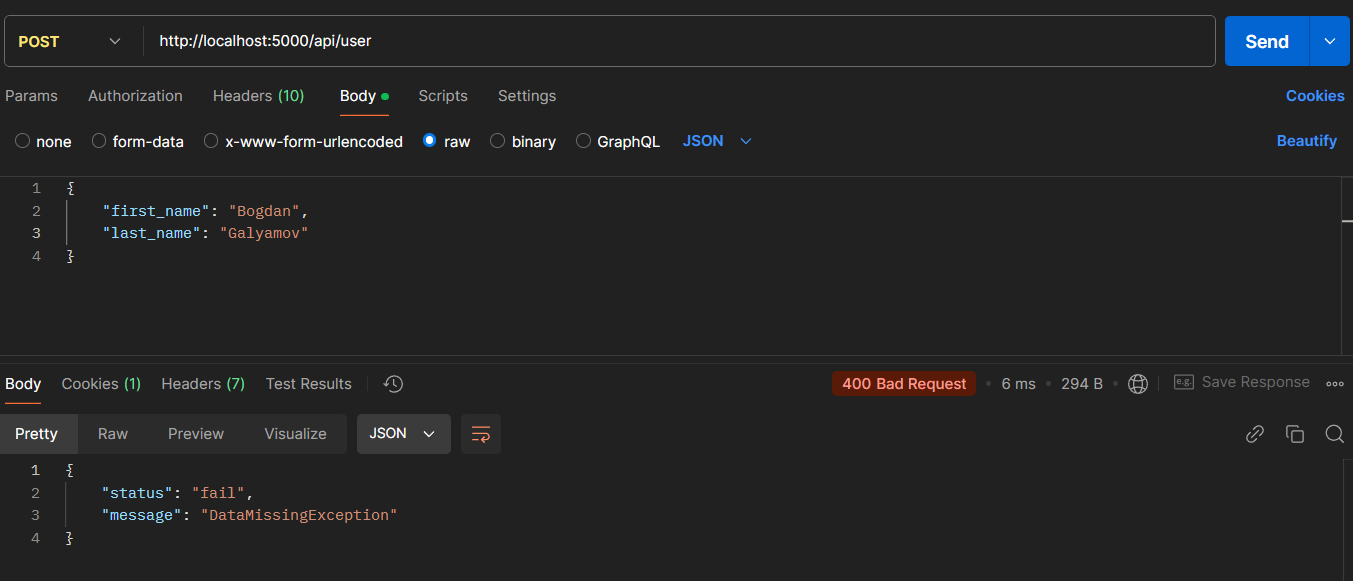This screenshot has width=1353, height=581.
Task: Expand the request body JSON format dropdown
Action: click(x=717, y=141)
